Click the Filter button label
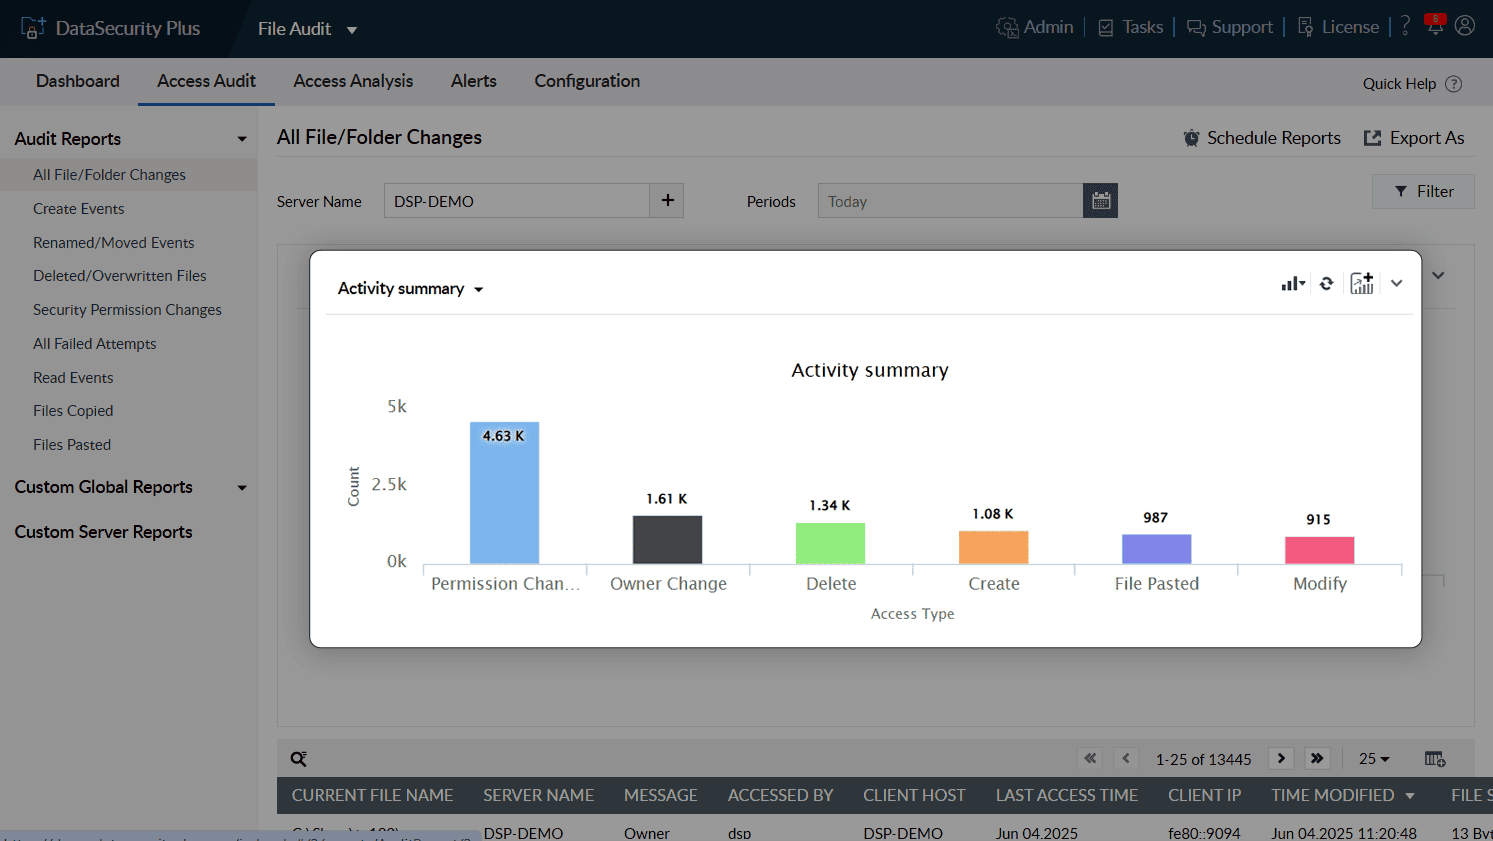This screenshot has height=841, width=1493. (1435, 191)
